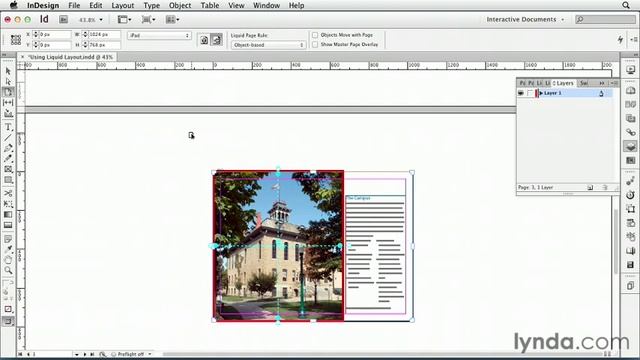Screen dimensions: 640x360
Task: Select the Eyedropper tool
Action: (8, 249)
